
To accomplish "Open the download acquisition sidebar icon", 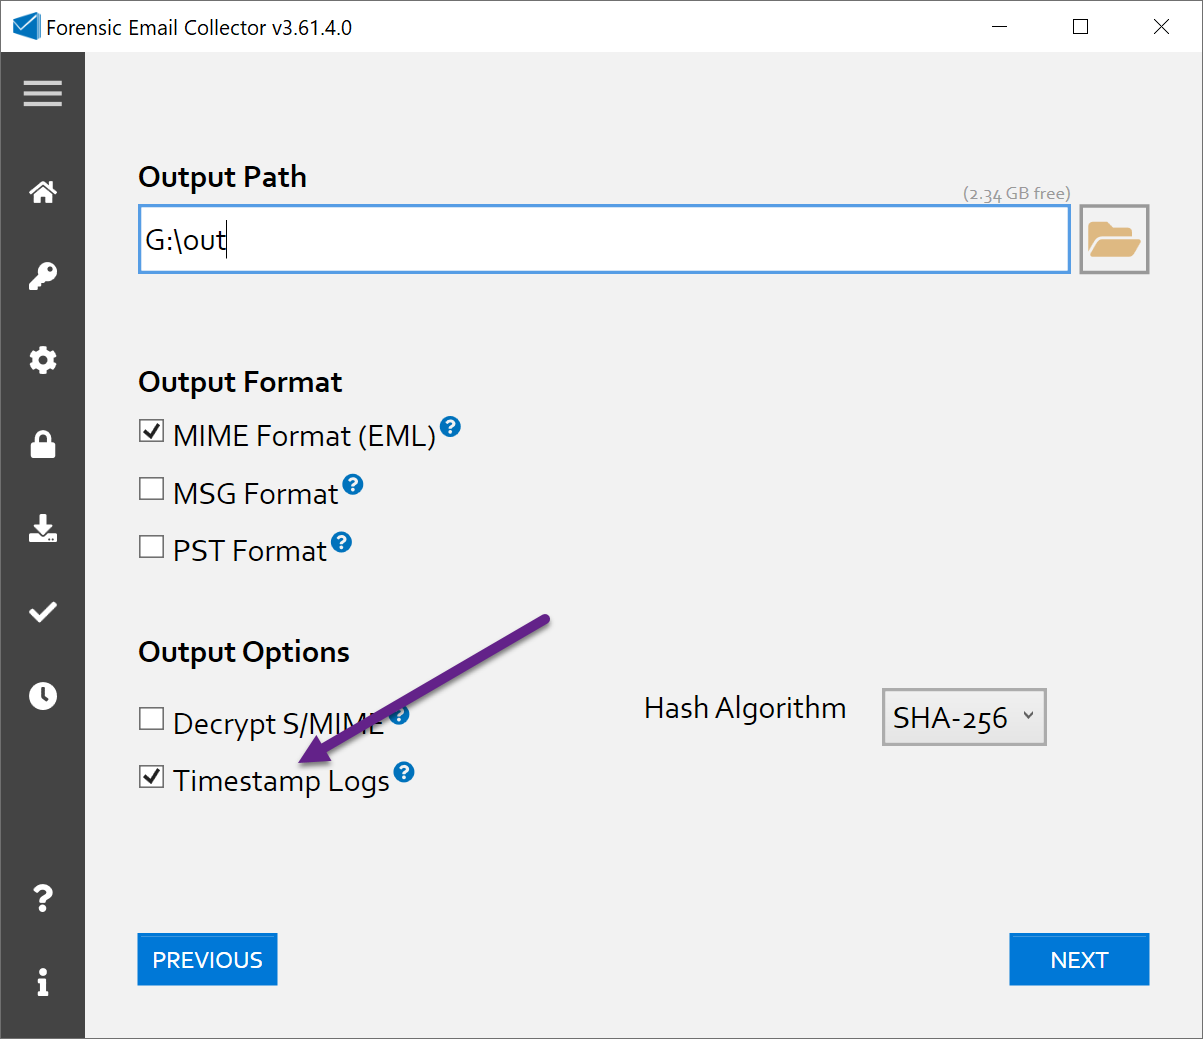I will coord(43,528).
